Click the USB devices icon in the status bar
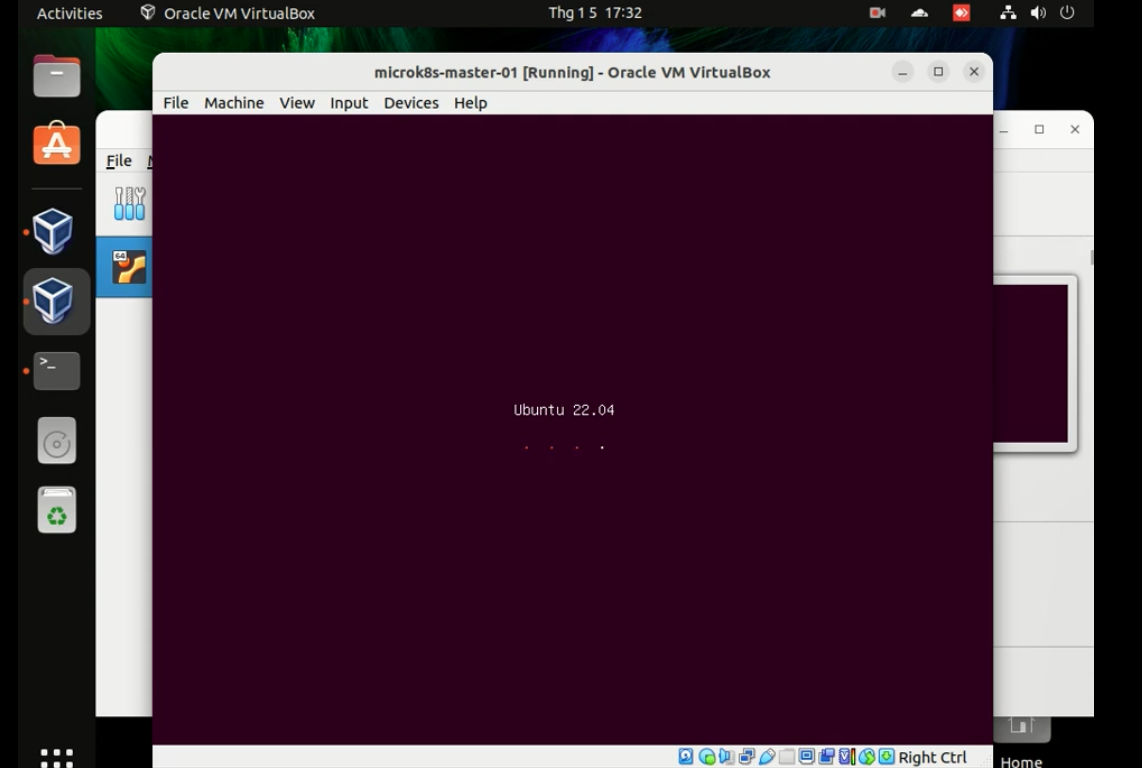The width and height of the screenshot is (1142, 768). click(x=767, y=757)
